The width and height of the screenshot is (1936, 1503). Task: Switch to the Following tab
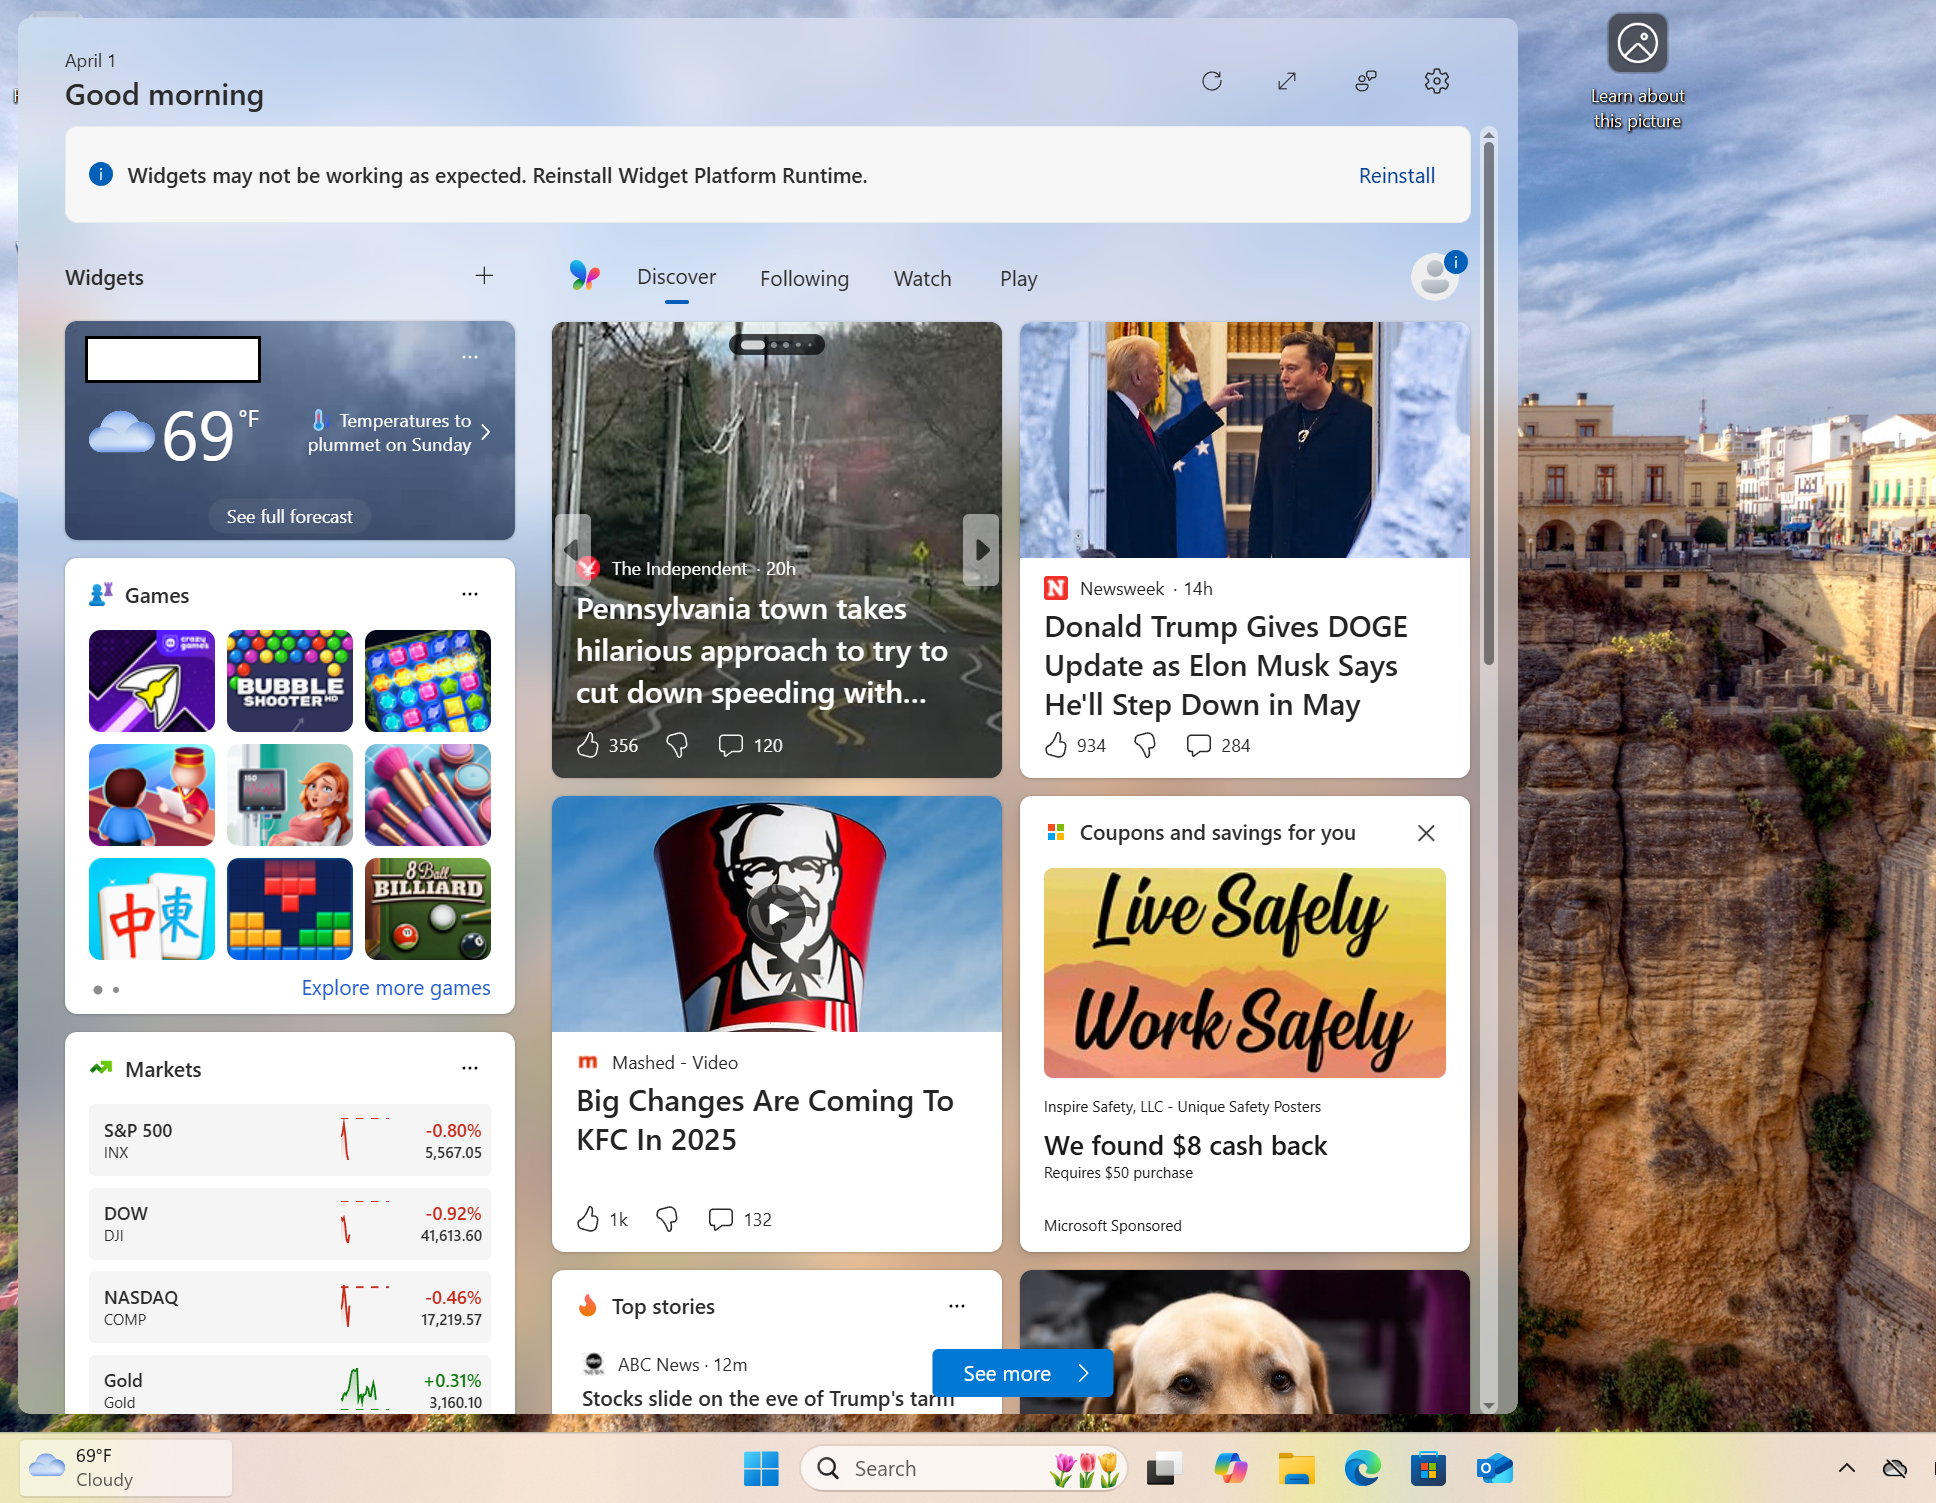click(804, 278)
